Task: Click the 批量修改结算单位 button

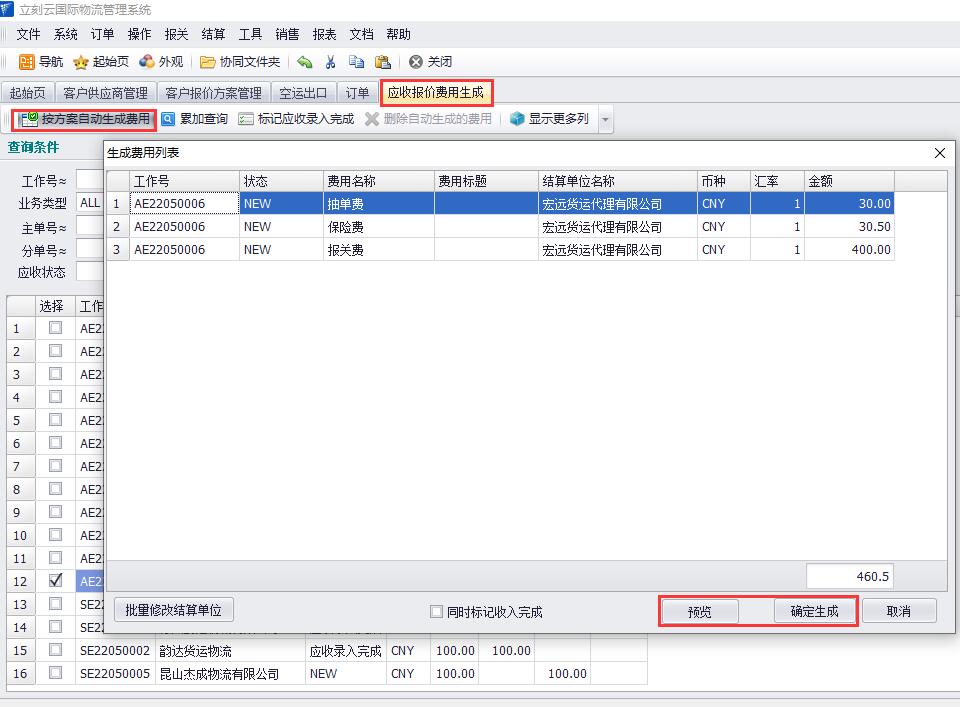Action: point(174,610)
